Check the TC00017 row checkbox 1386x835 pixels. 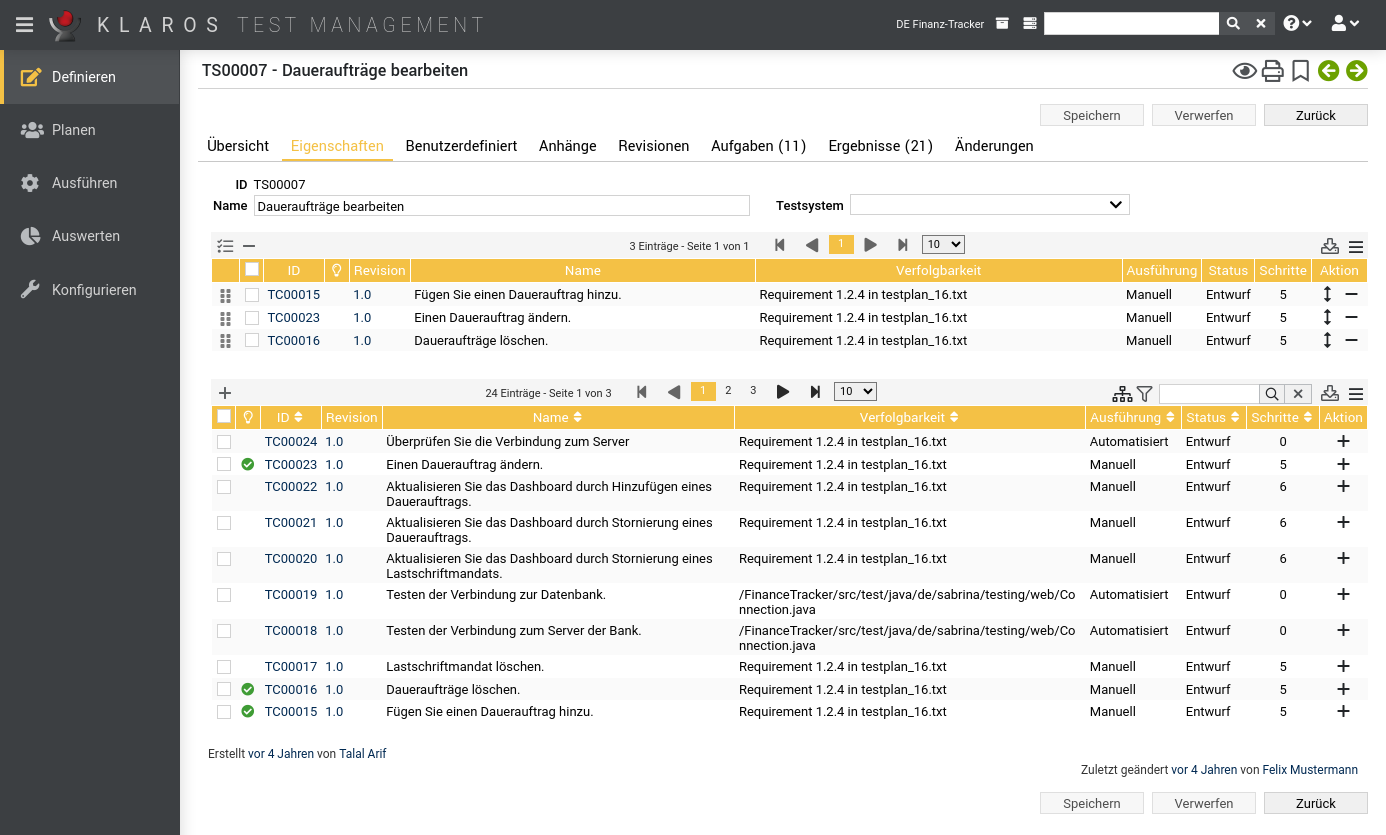click(x=224, y=667)
